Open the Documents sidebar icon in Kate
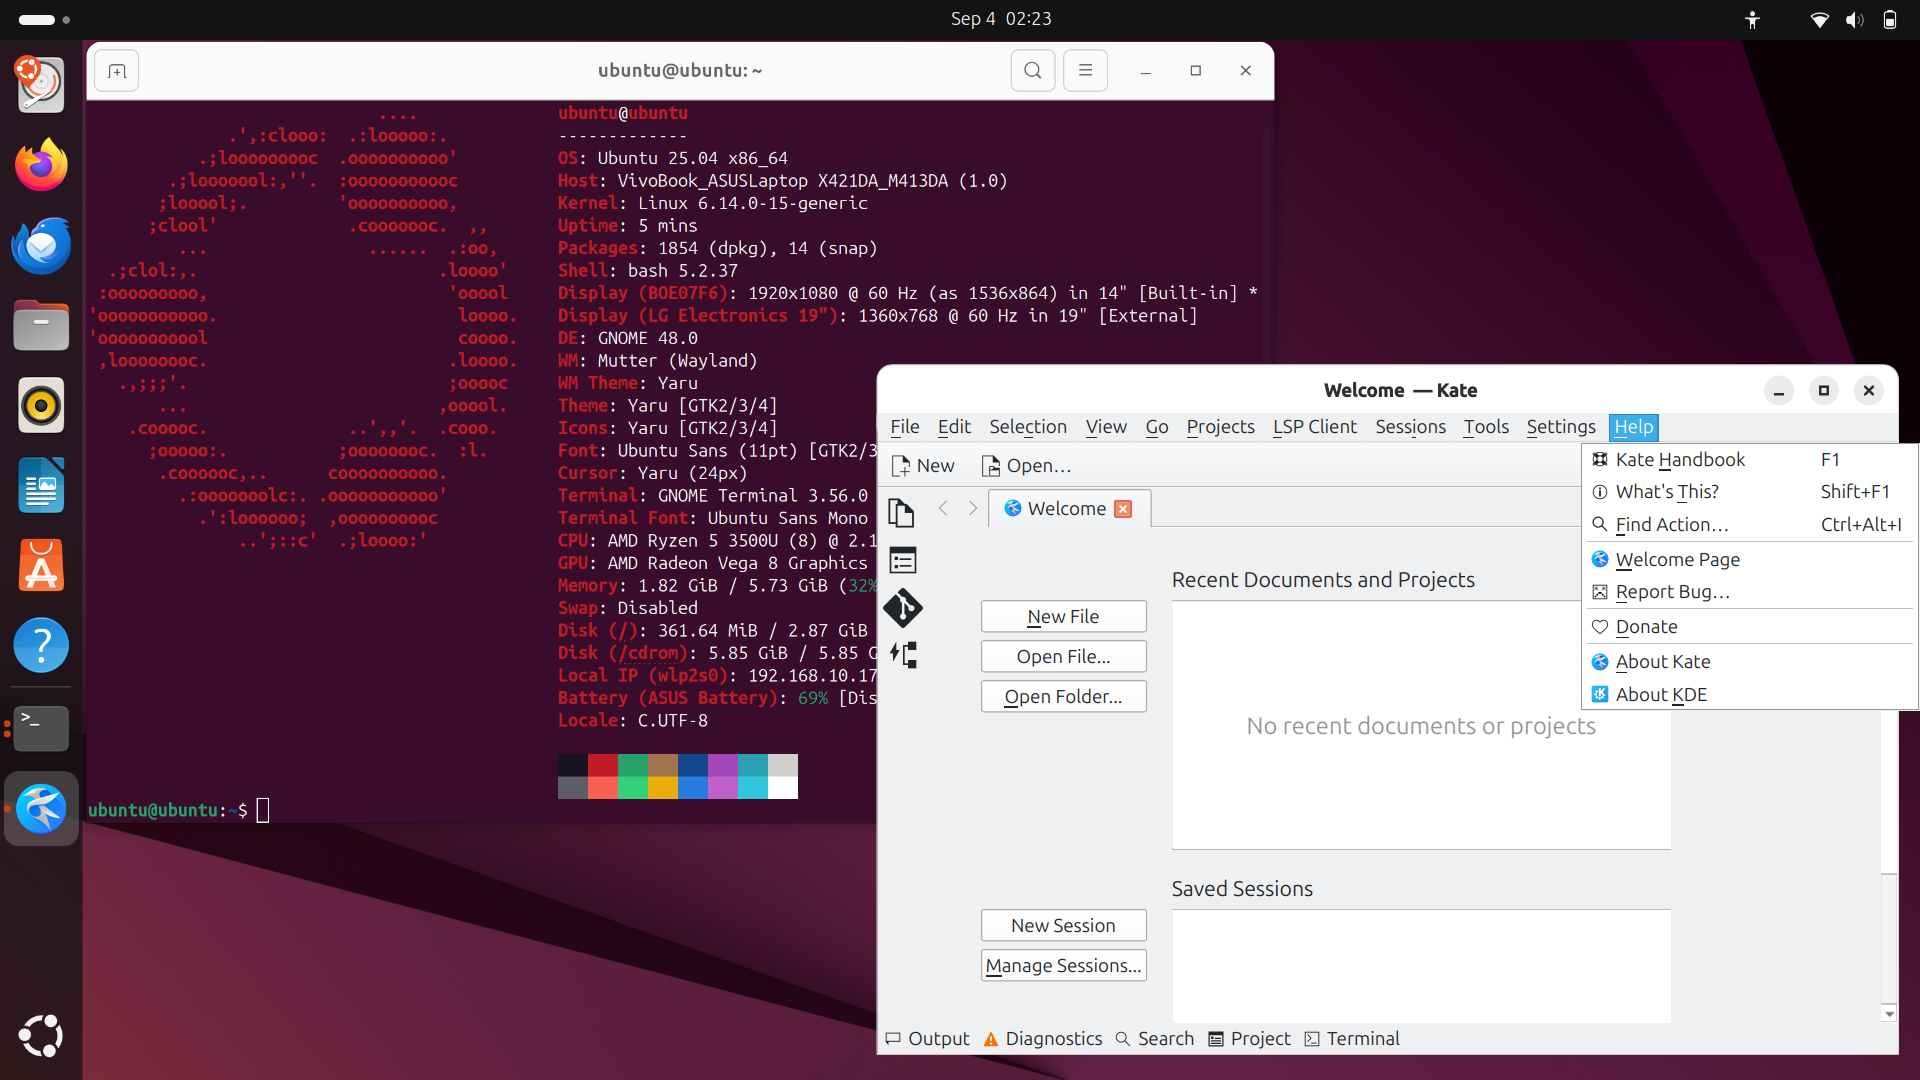The width and height of the screenshot is (1920, 1080). 901,512
